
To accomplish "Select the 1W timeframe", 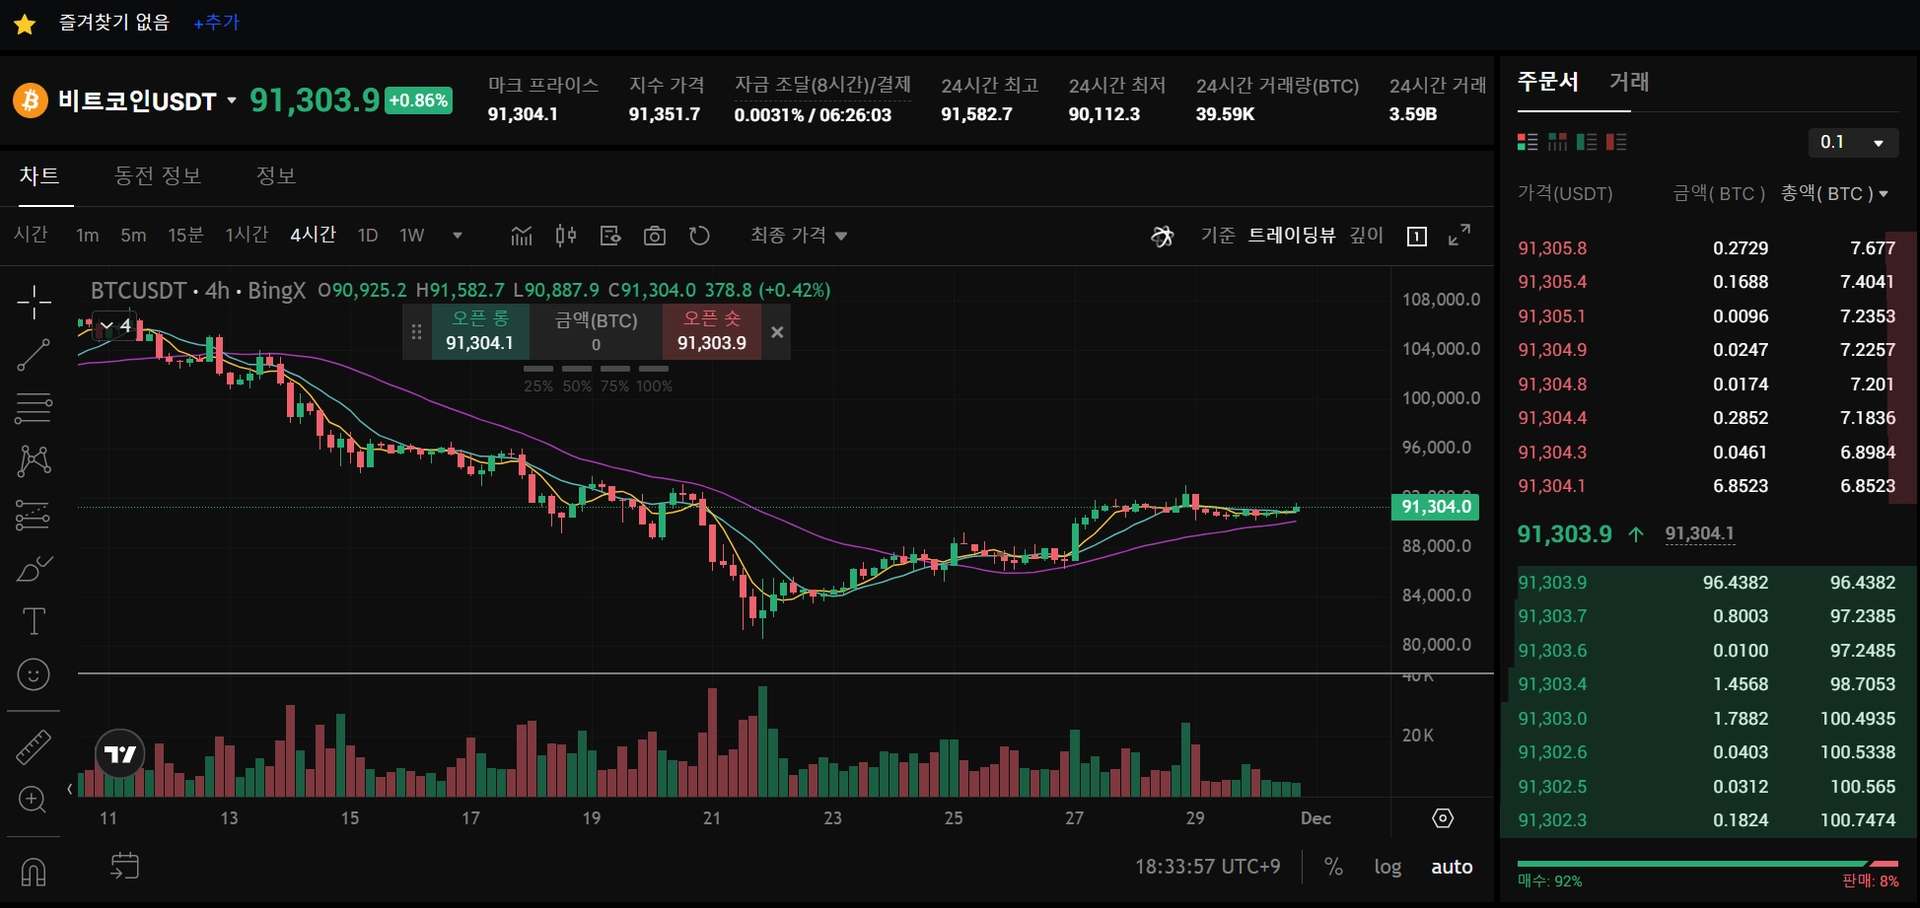I will click(412, 235).
